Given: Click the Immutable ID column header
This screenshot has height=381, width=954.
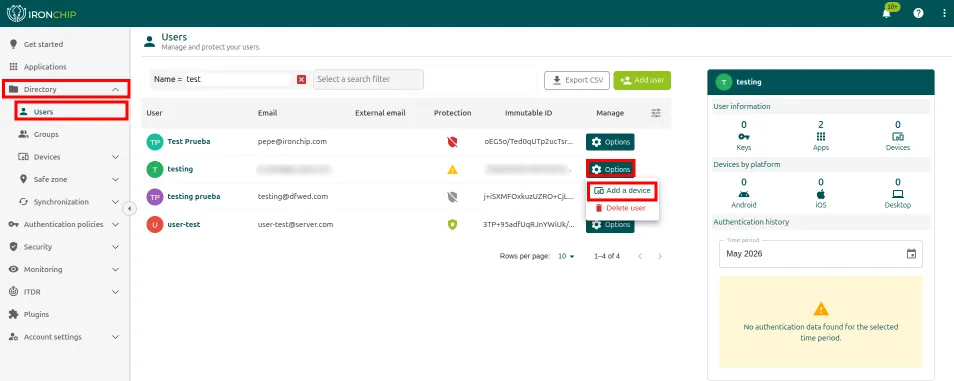Looking at the screenshot, I should (x=529, y=113).
